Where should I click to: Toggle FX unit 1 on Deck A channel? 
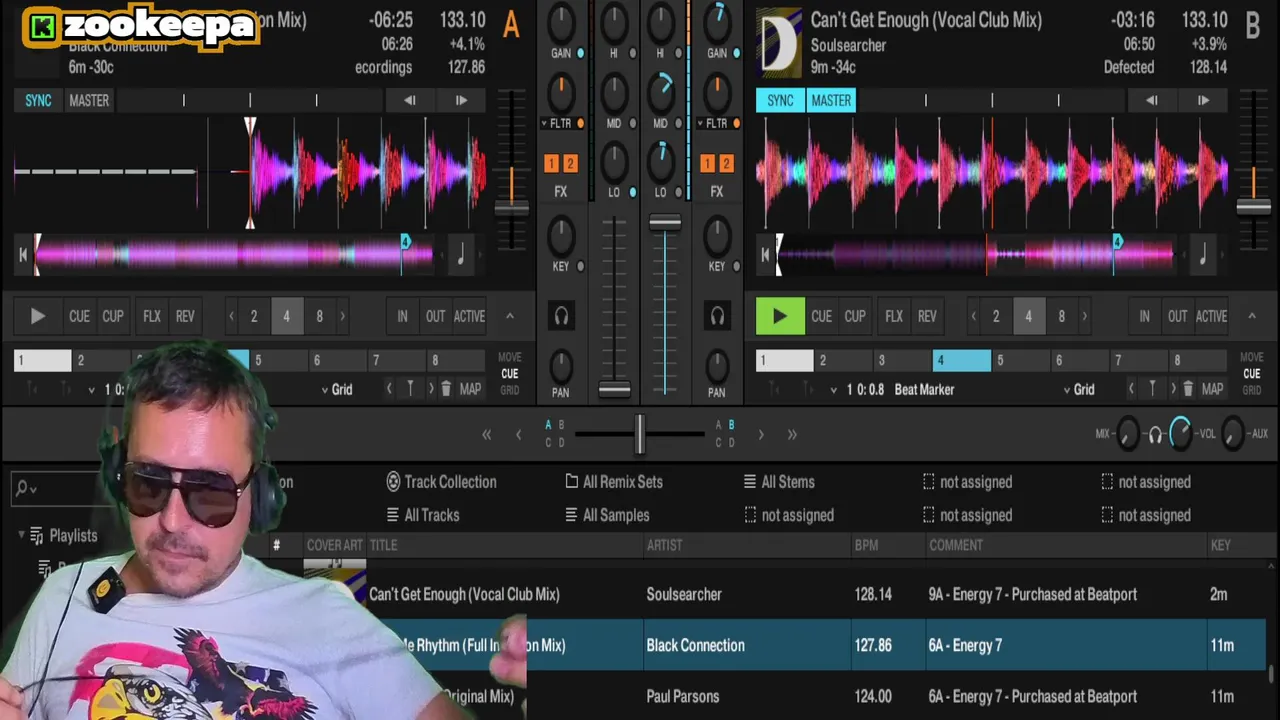click(551, 163)
